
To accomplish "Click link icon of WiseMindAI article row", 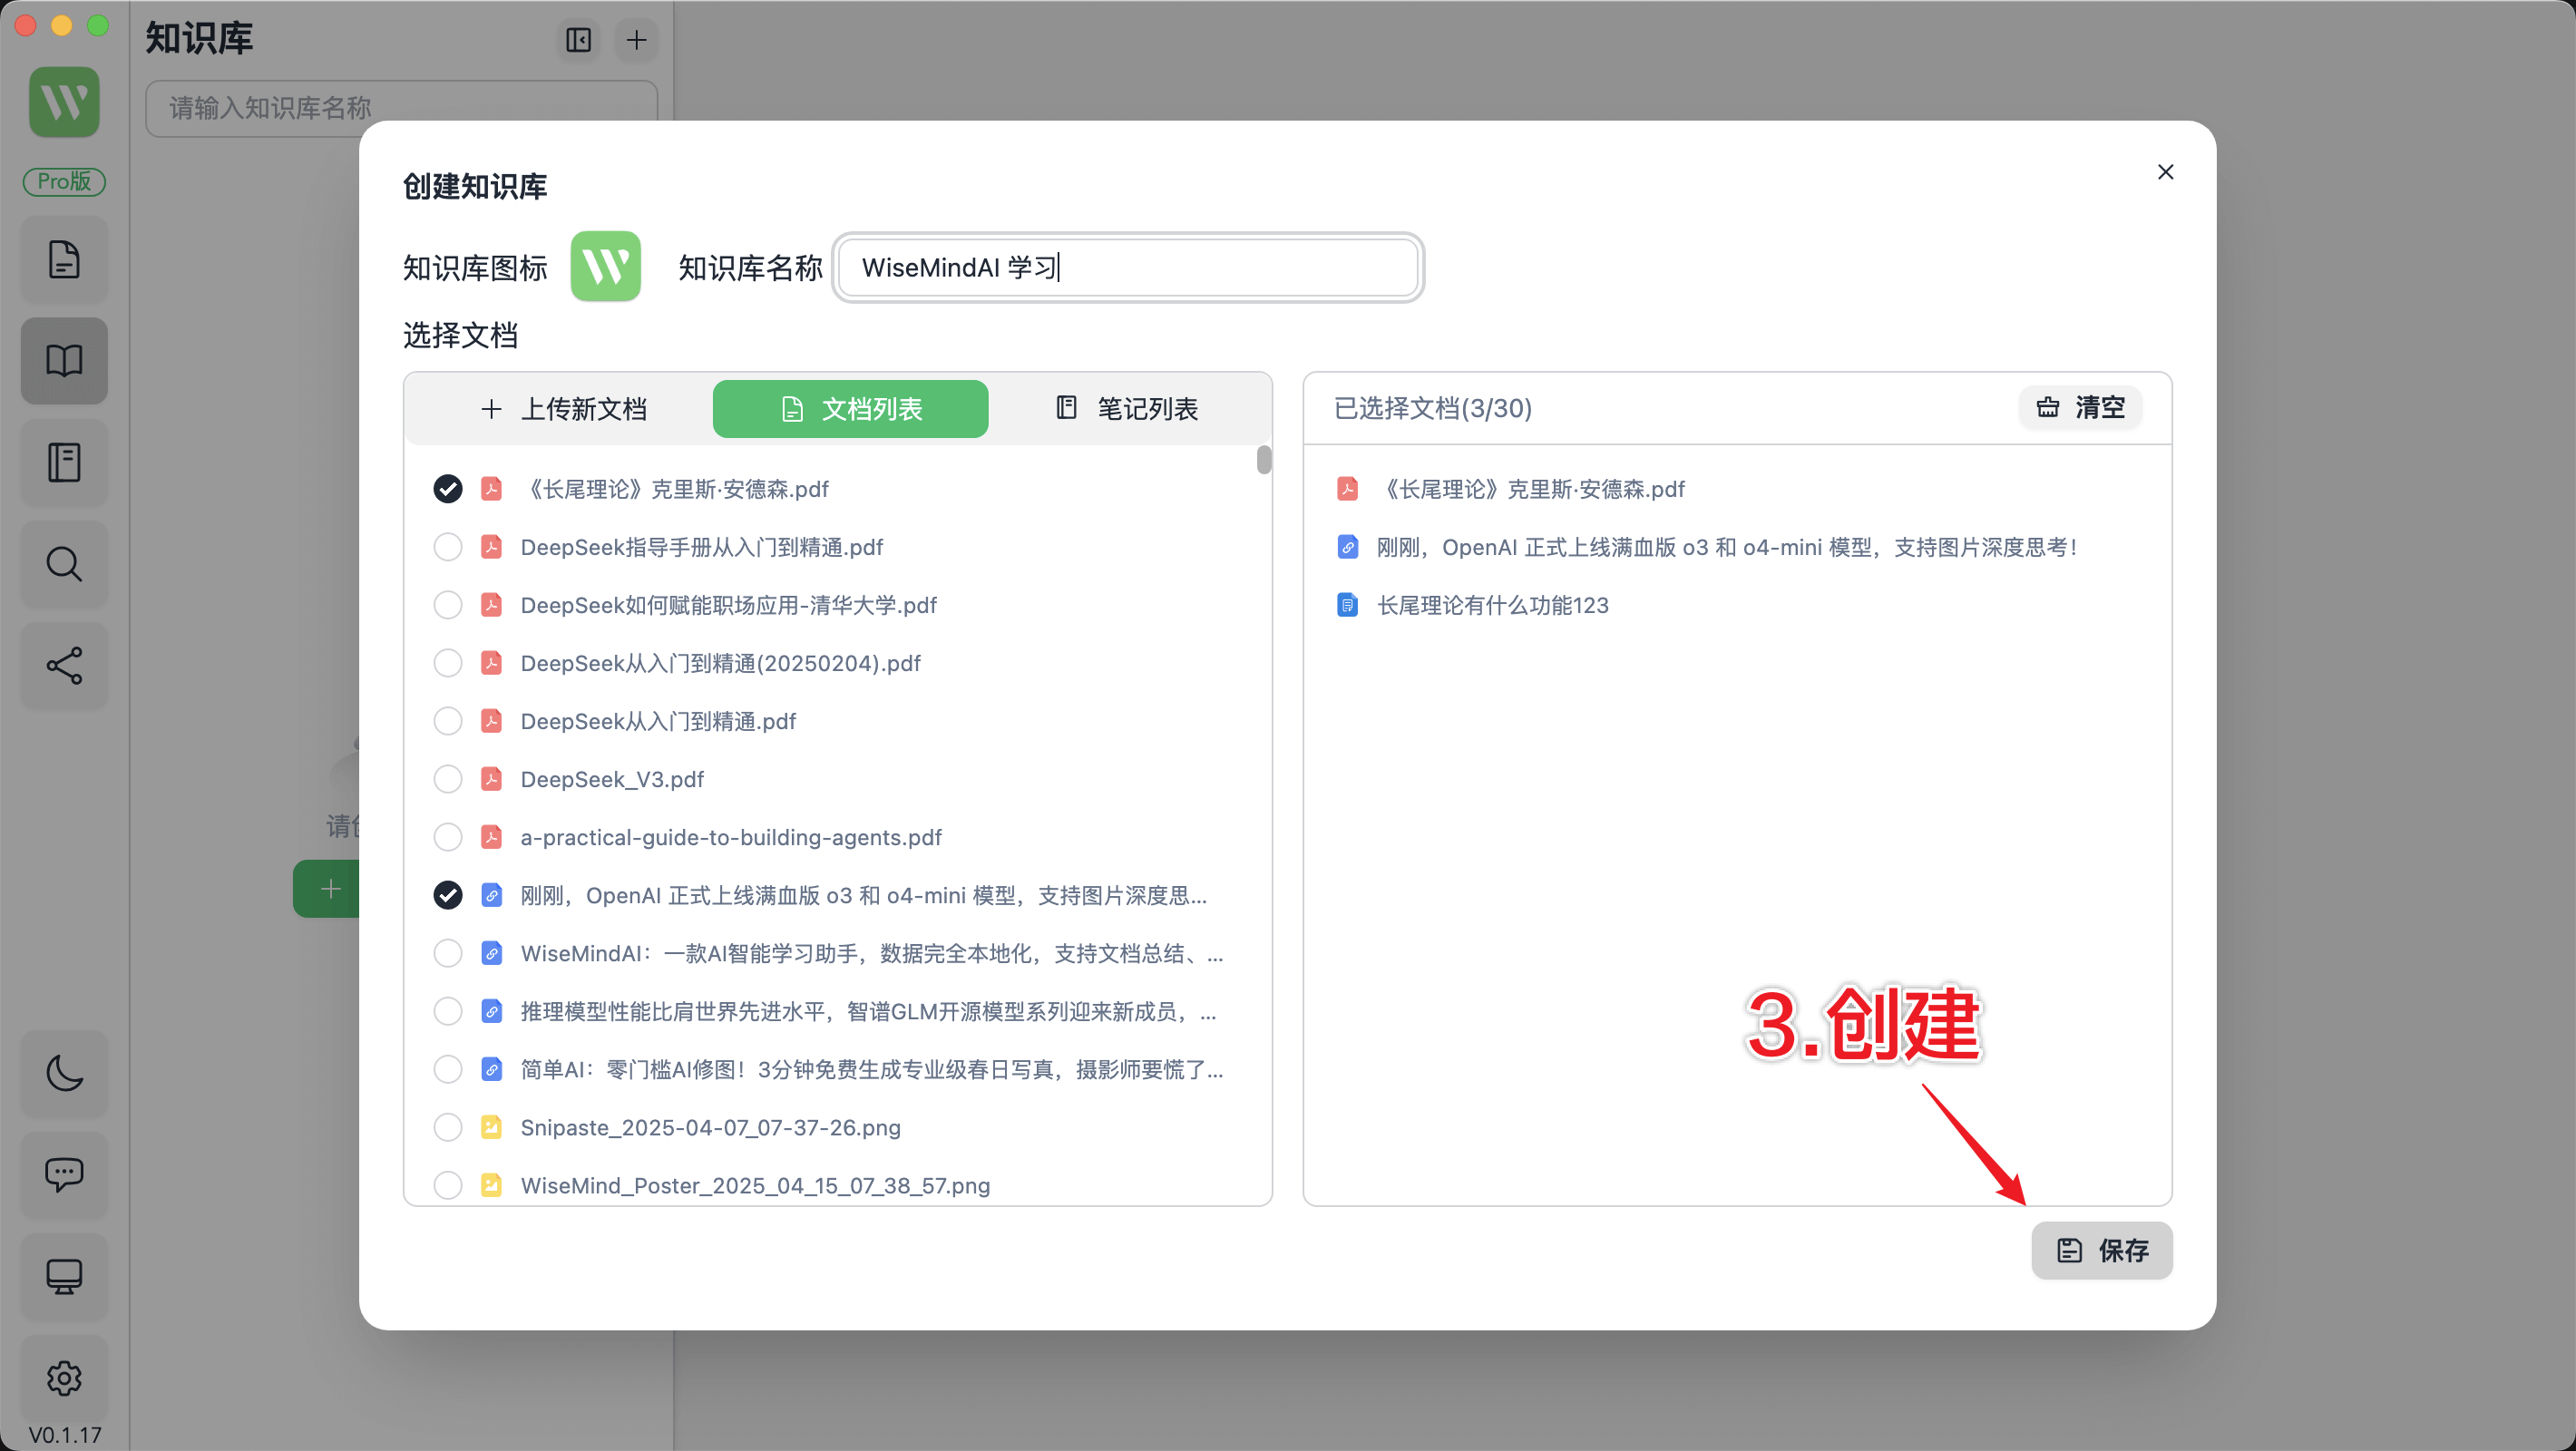I will (x=491, y=953).
